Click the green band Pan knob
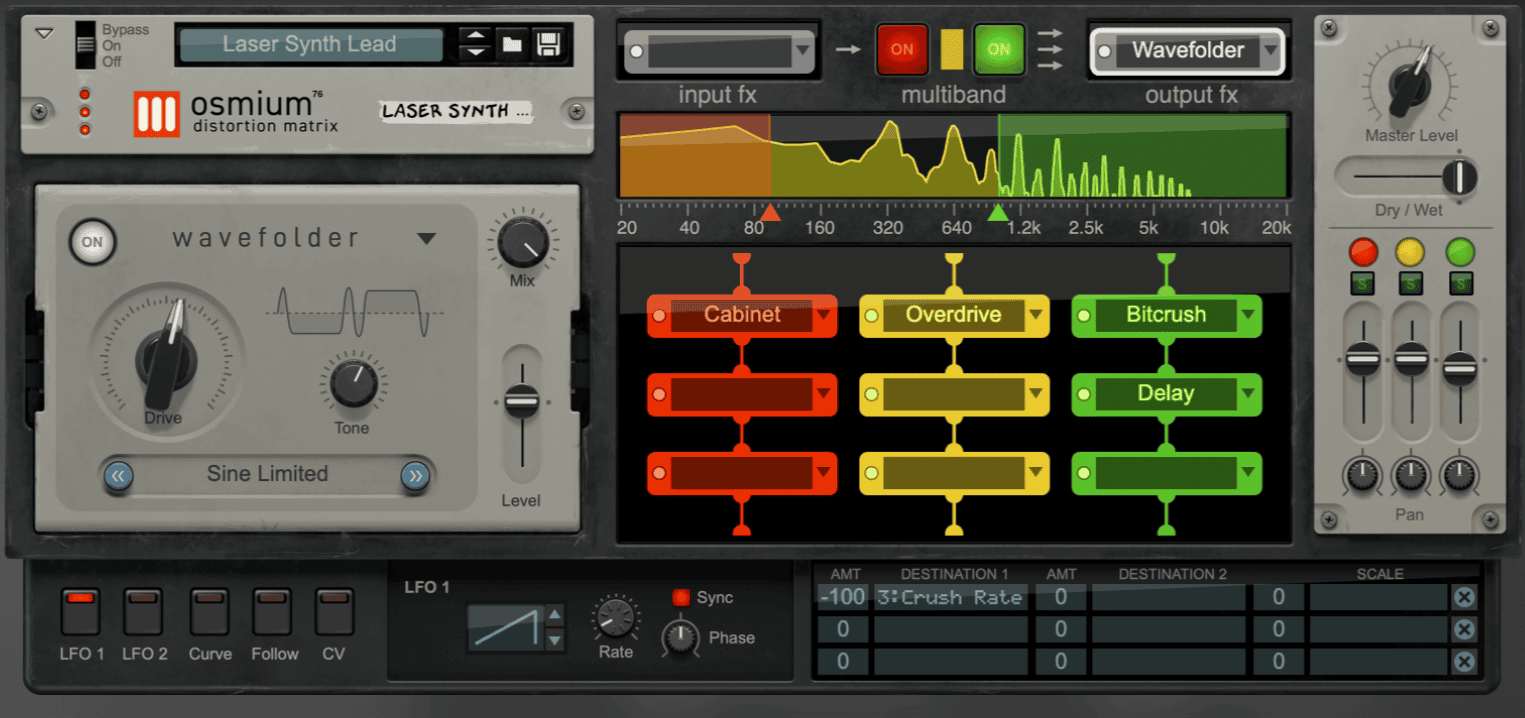 pos(1460,474)
